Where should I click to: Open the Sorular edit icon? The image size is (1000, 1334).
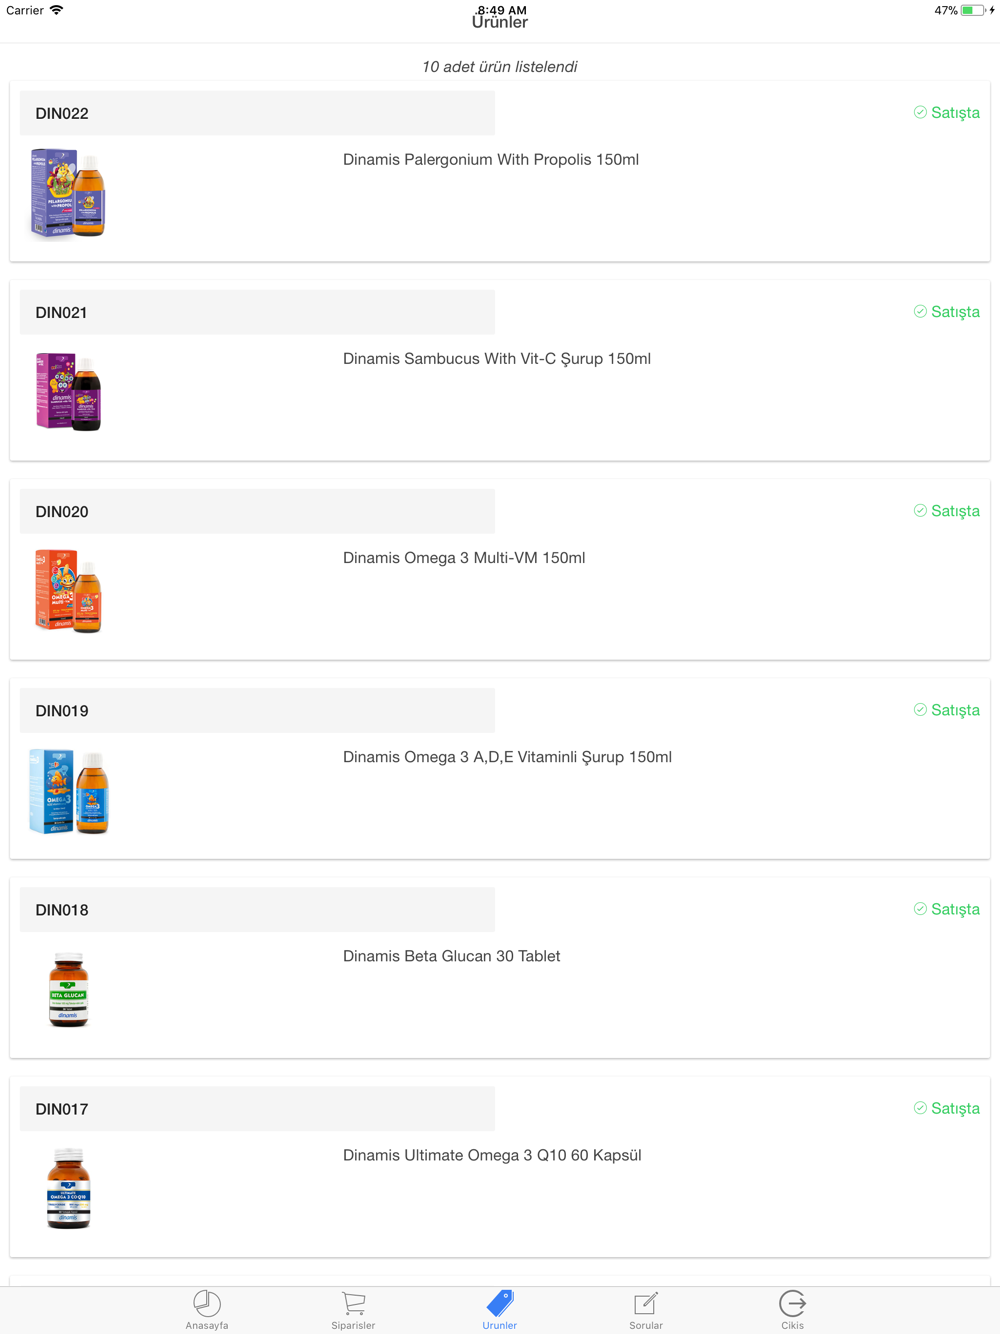646,1303
